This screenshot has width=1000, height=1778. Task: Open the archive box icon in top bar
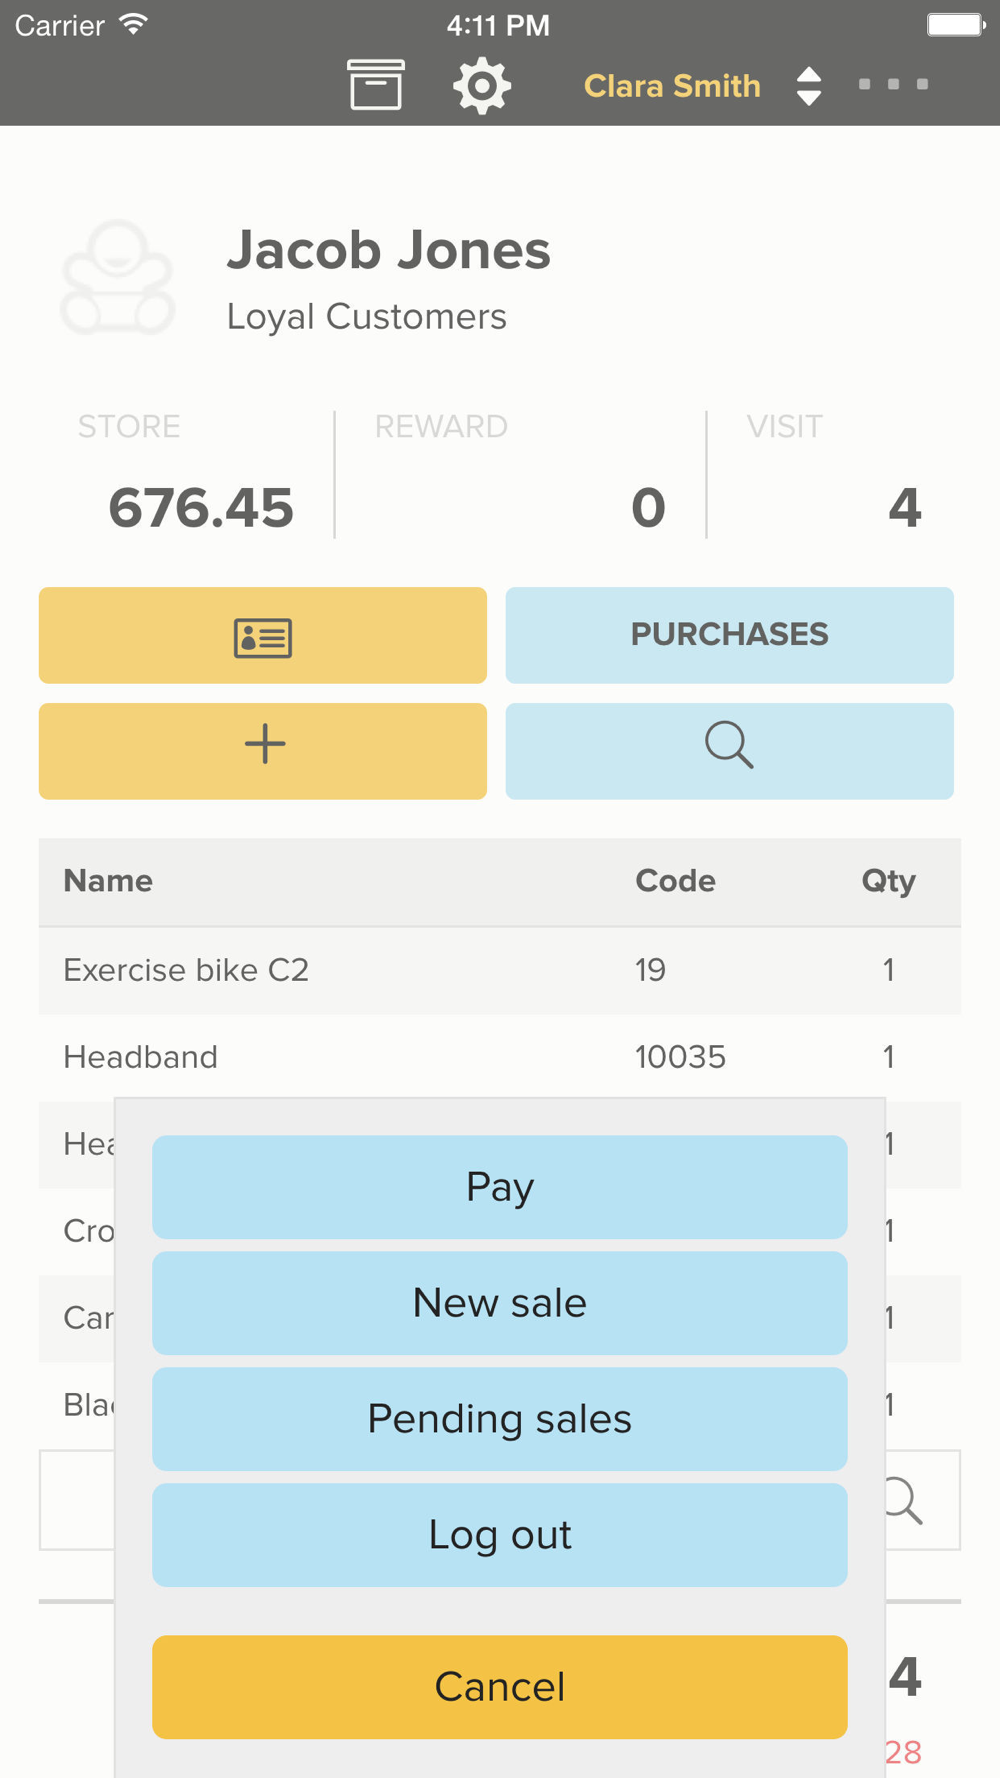375,85
